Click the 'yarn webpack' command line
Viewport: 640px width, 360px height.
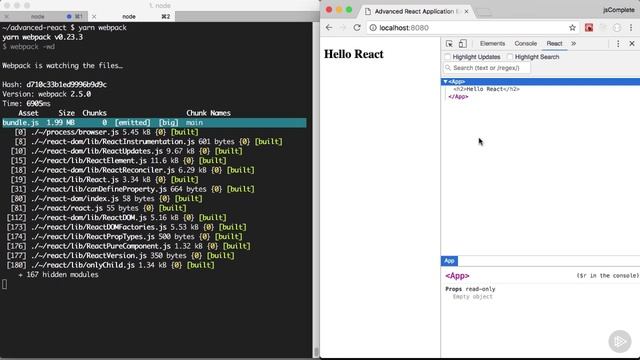coord(64,28)
